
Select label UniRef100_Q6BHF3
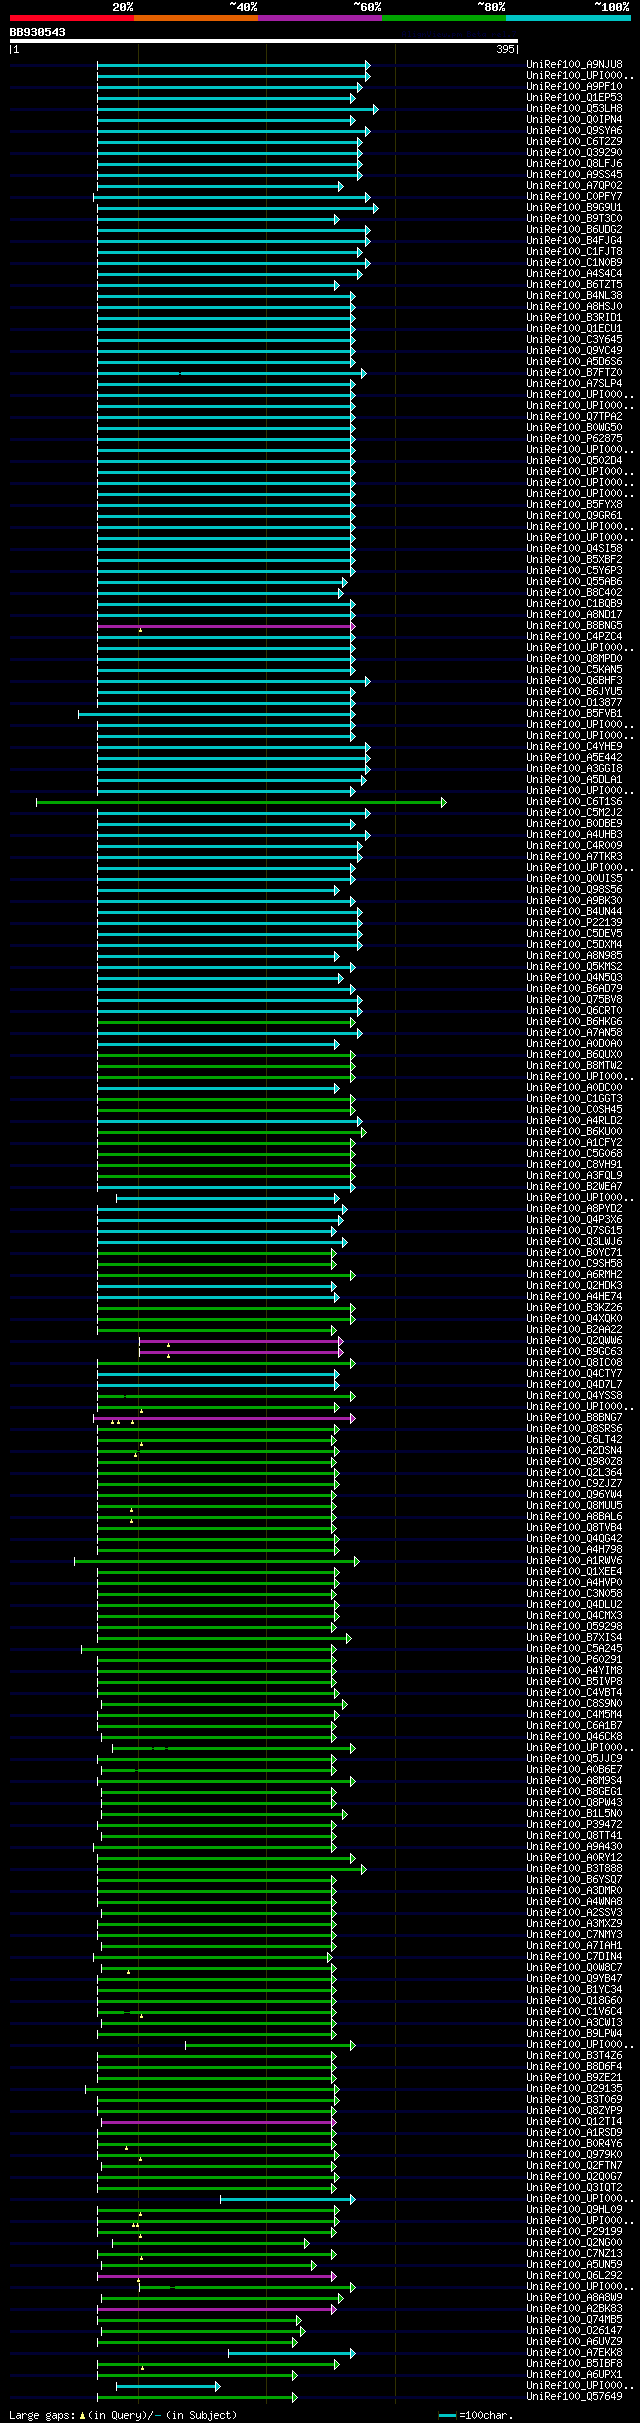point(574,681)
